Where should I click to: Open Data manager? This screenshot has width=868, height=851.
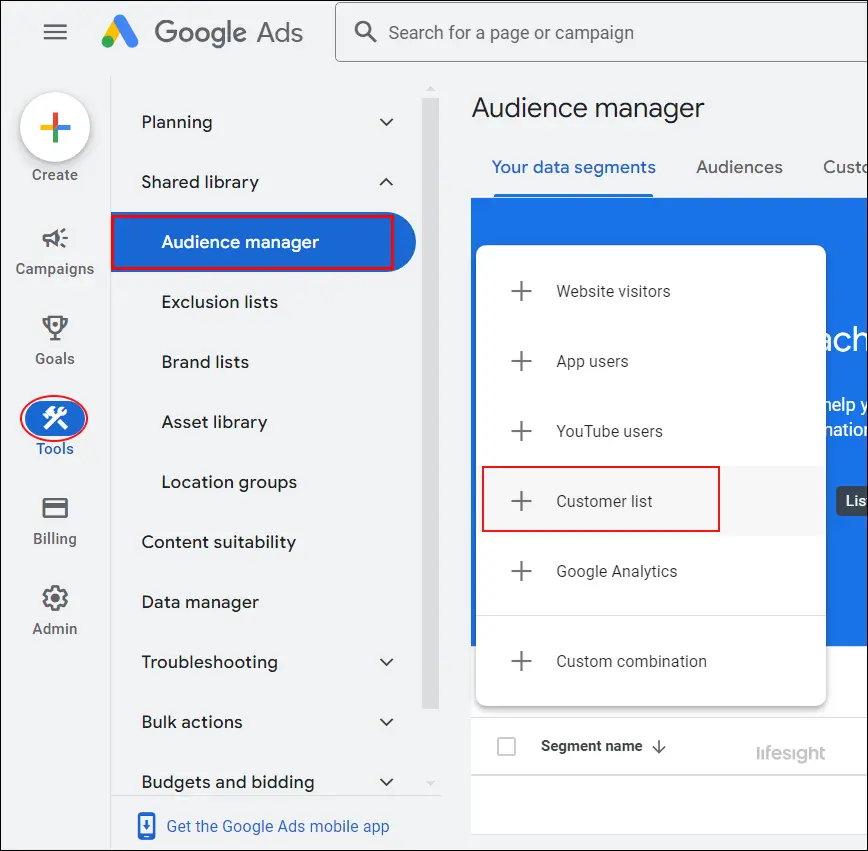(x=200, y=602)
